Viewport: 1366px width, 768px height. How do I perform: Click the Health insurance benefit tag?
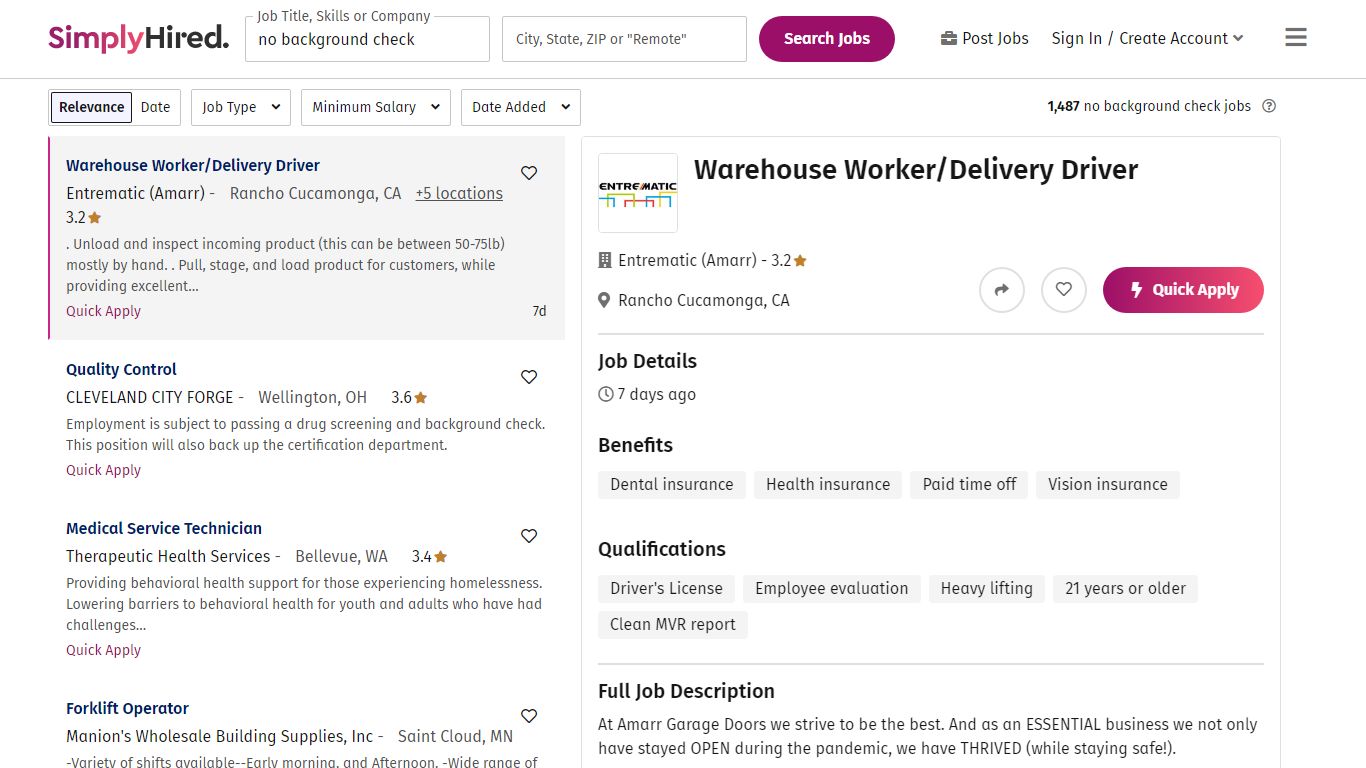[828, 485]
